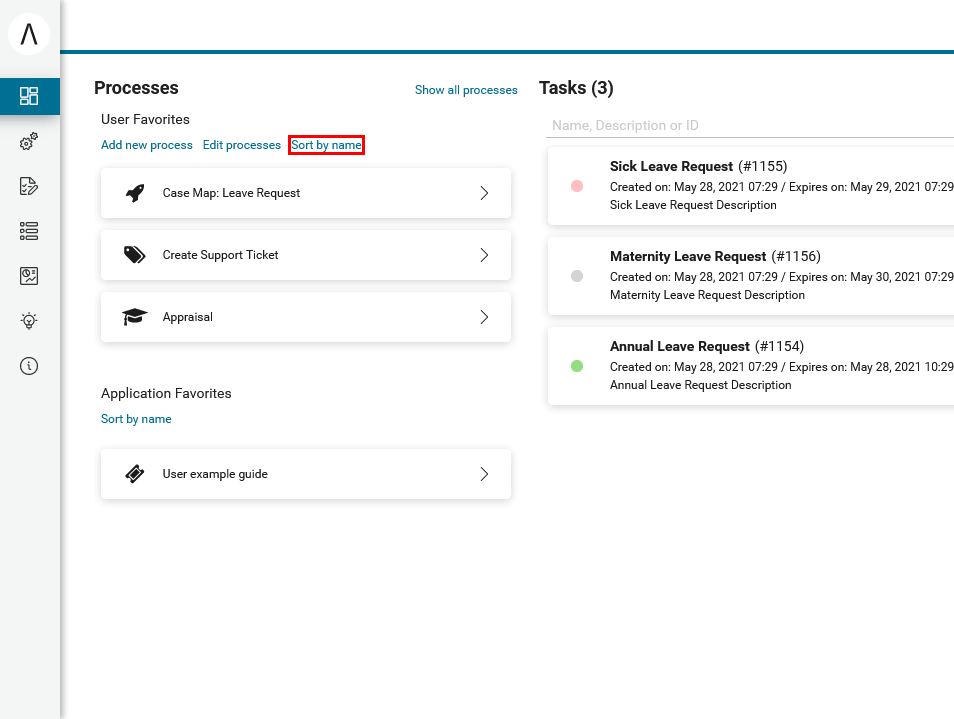This screenshot has width=954, height=719.
Task: Click Maternity Leave Request Description text
Action: click(x=707, y=295)
